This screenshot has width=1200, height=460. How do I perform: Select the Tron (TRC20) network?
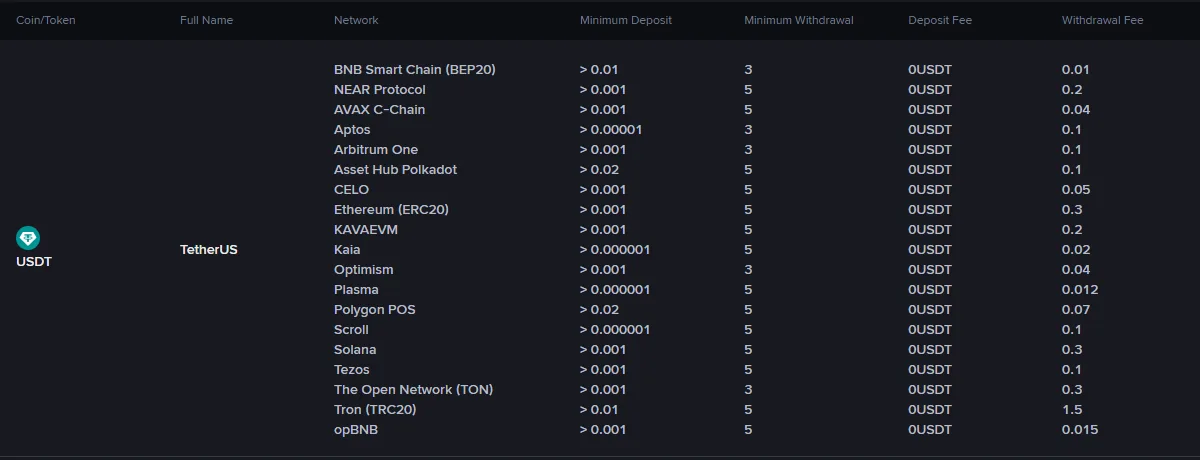point(375,410)
